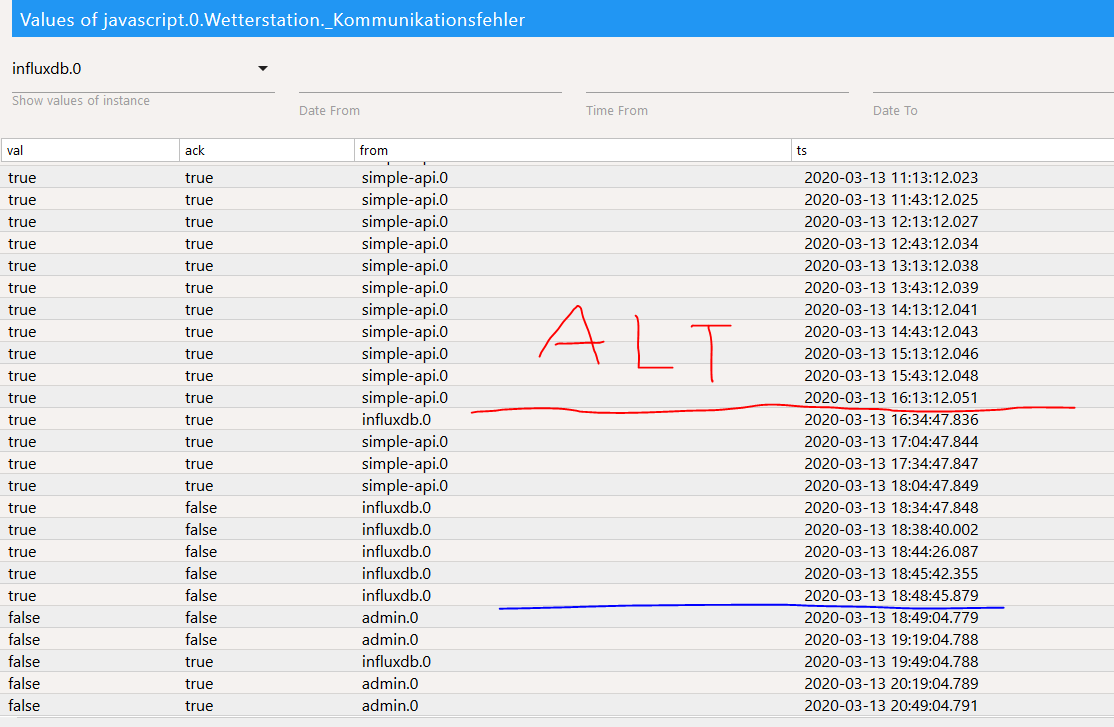
Task: Click the Date From input field
Action: [x=430, y=78]
